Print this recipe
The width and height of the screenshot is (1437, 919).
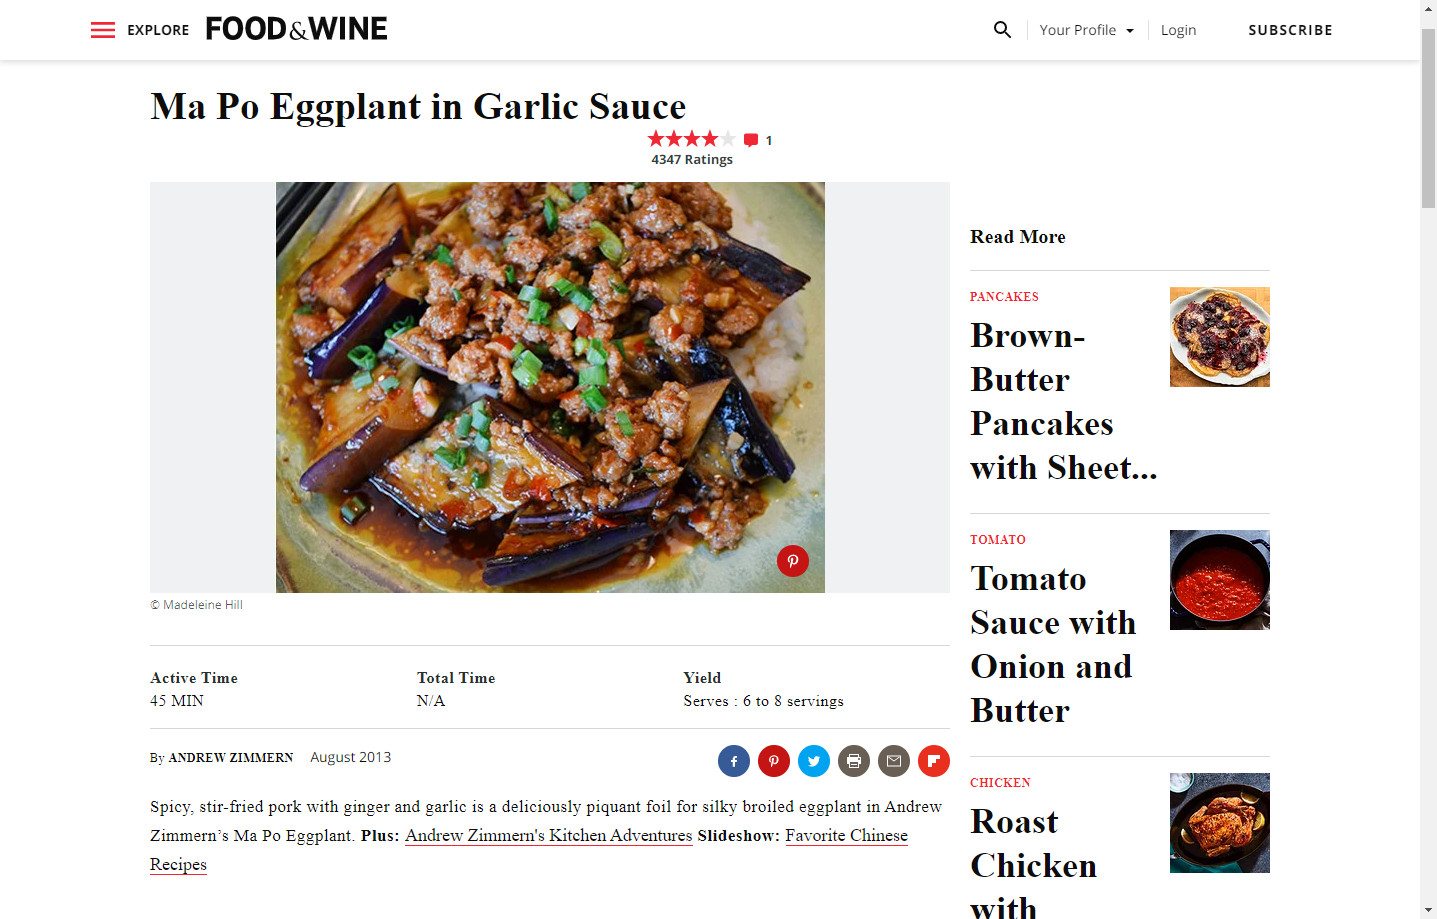pyautogui.click(x=854, y=761)
